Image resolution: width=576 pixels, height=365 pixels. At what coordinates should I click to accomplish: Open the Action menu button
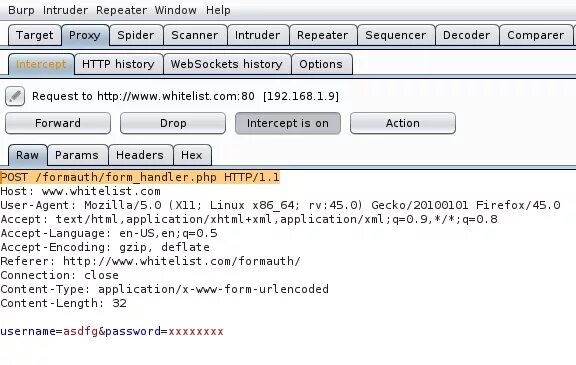click(403, 123)
